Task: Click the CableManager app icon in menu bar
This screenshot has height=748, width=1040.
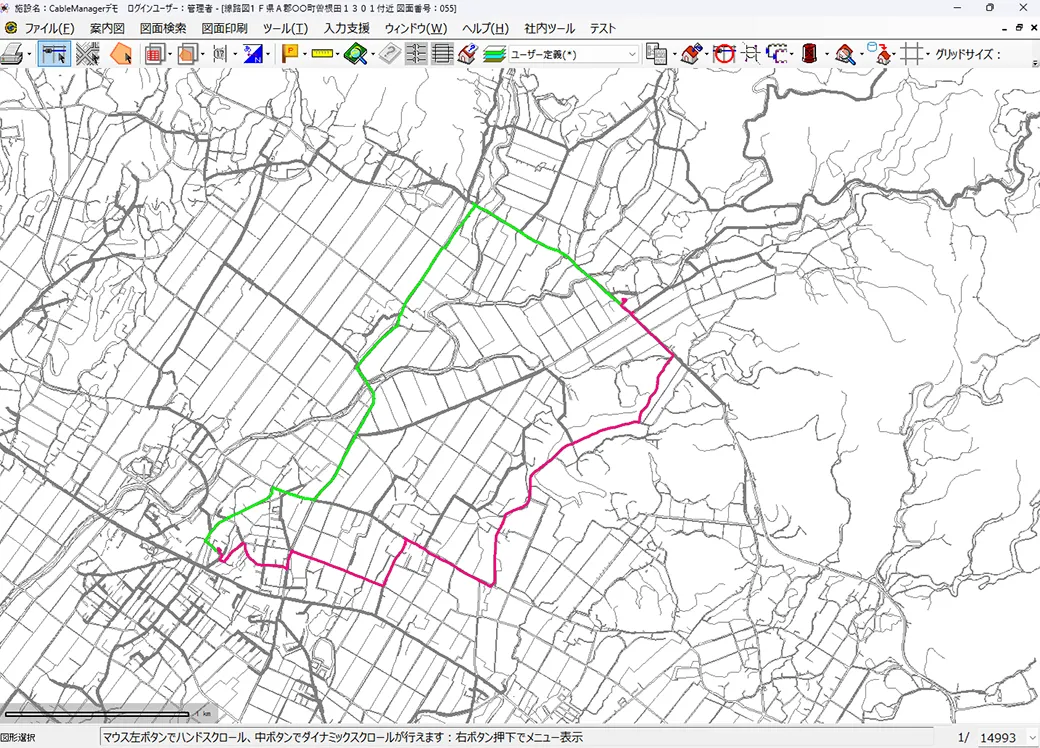Action: (11, 28)
